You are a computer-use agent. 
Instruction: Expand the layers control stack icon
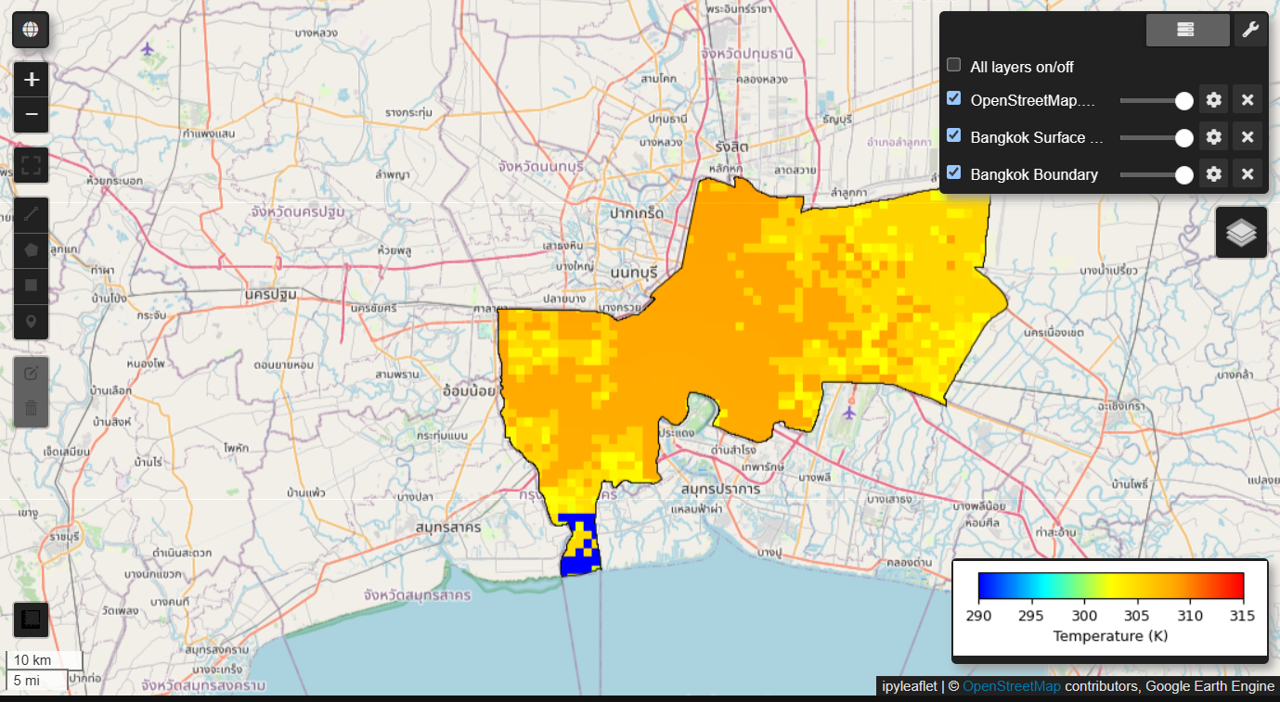(1241, 232)
